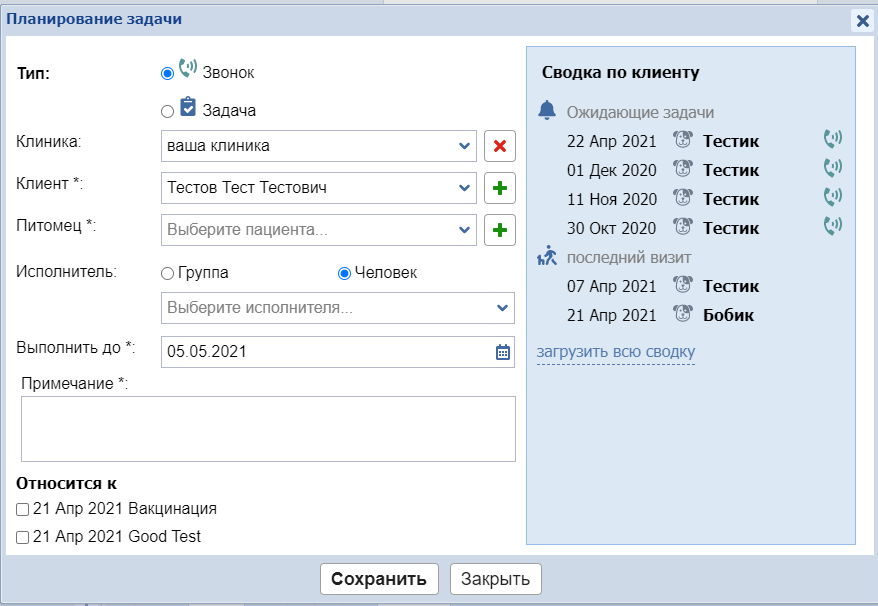Click into the Примечание text area
This screenshot has width=878, height=606.
pyautogui.click(x=268, y=429)
